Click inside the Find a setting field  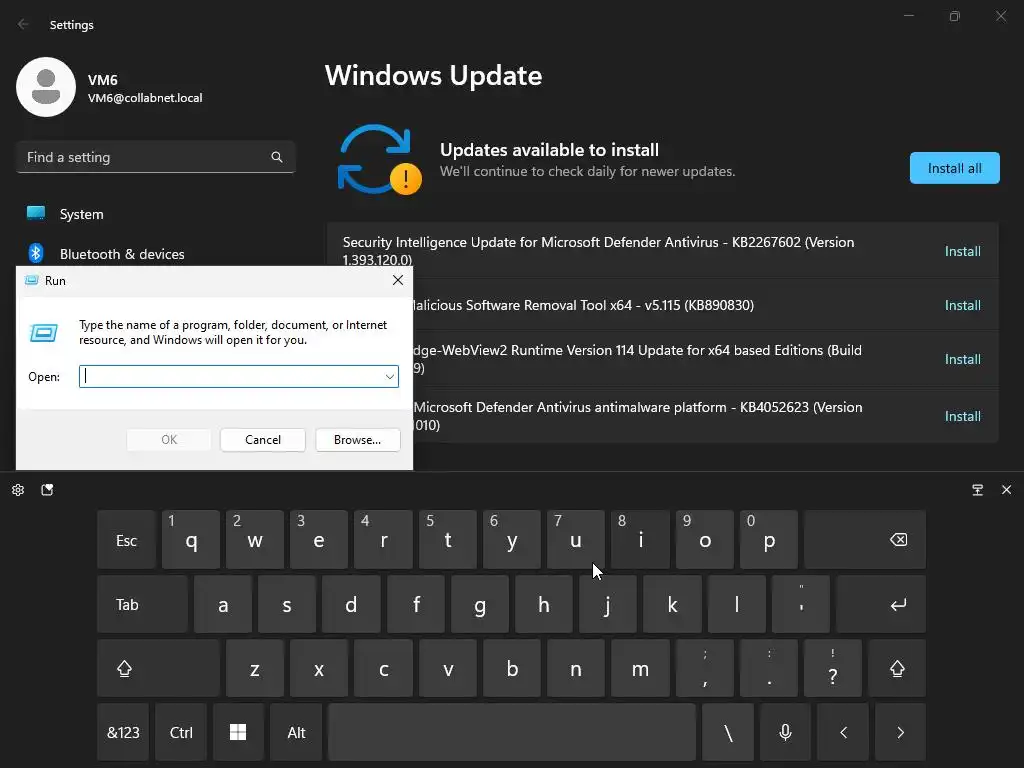(155, 157)
